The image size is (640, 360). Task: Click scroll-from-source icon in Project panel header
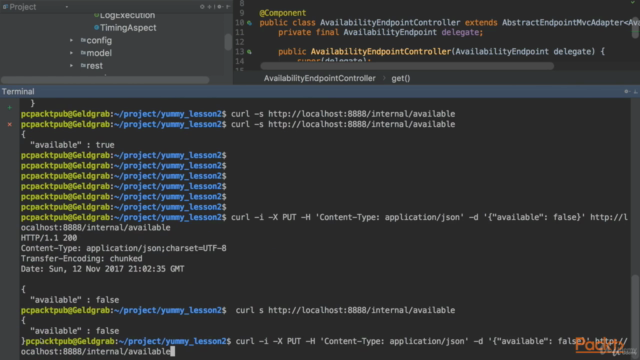click(x=202, y=7)
